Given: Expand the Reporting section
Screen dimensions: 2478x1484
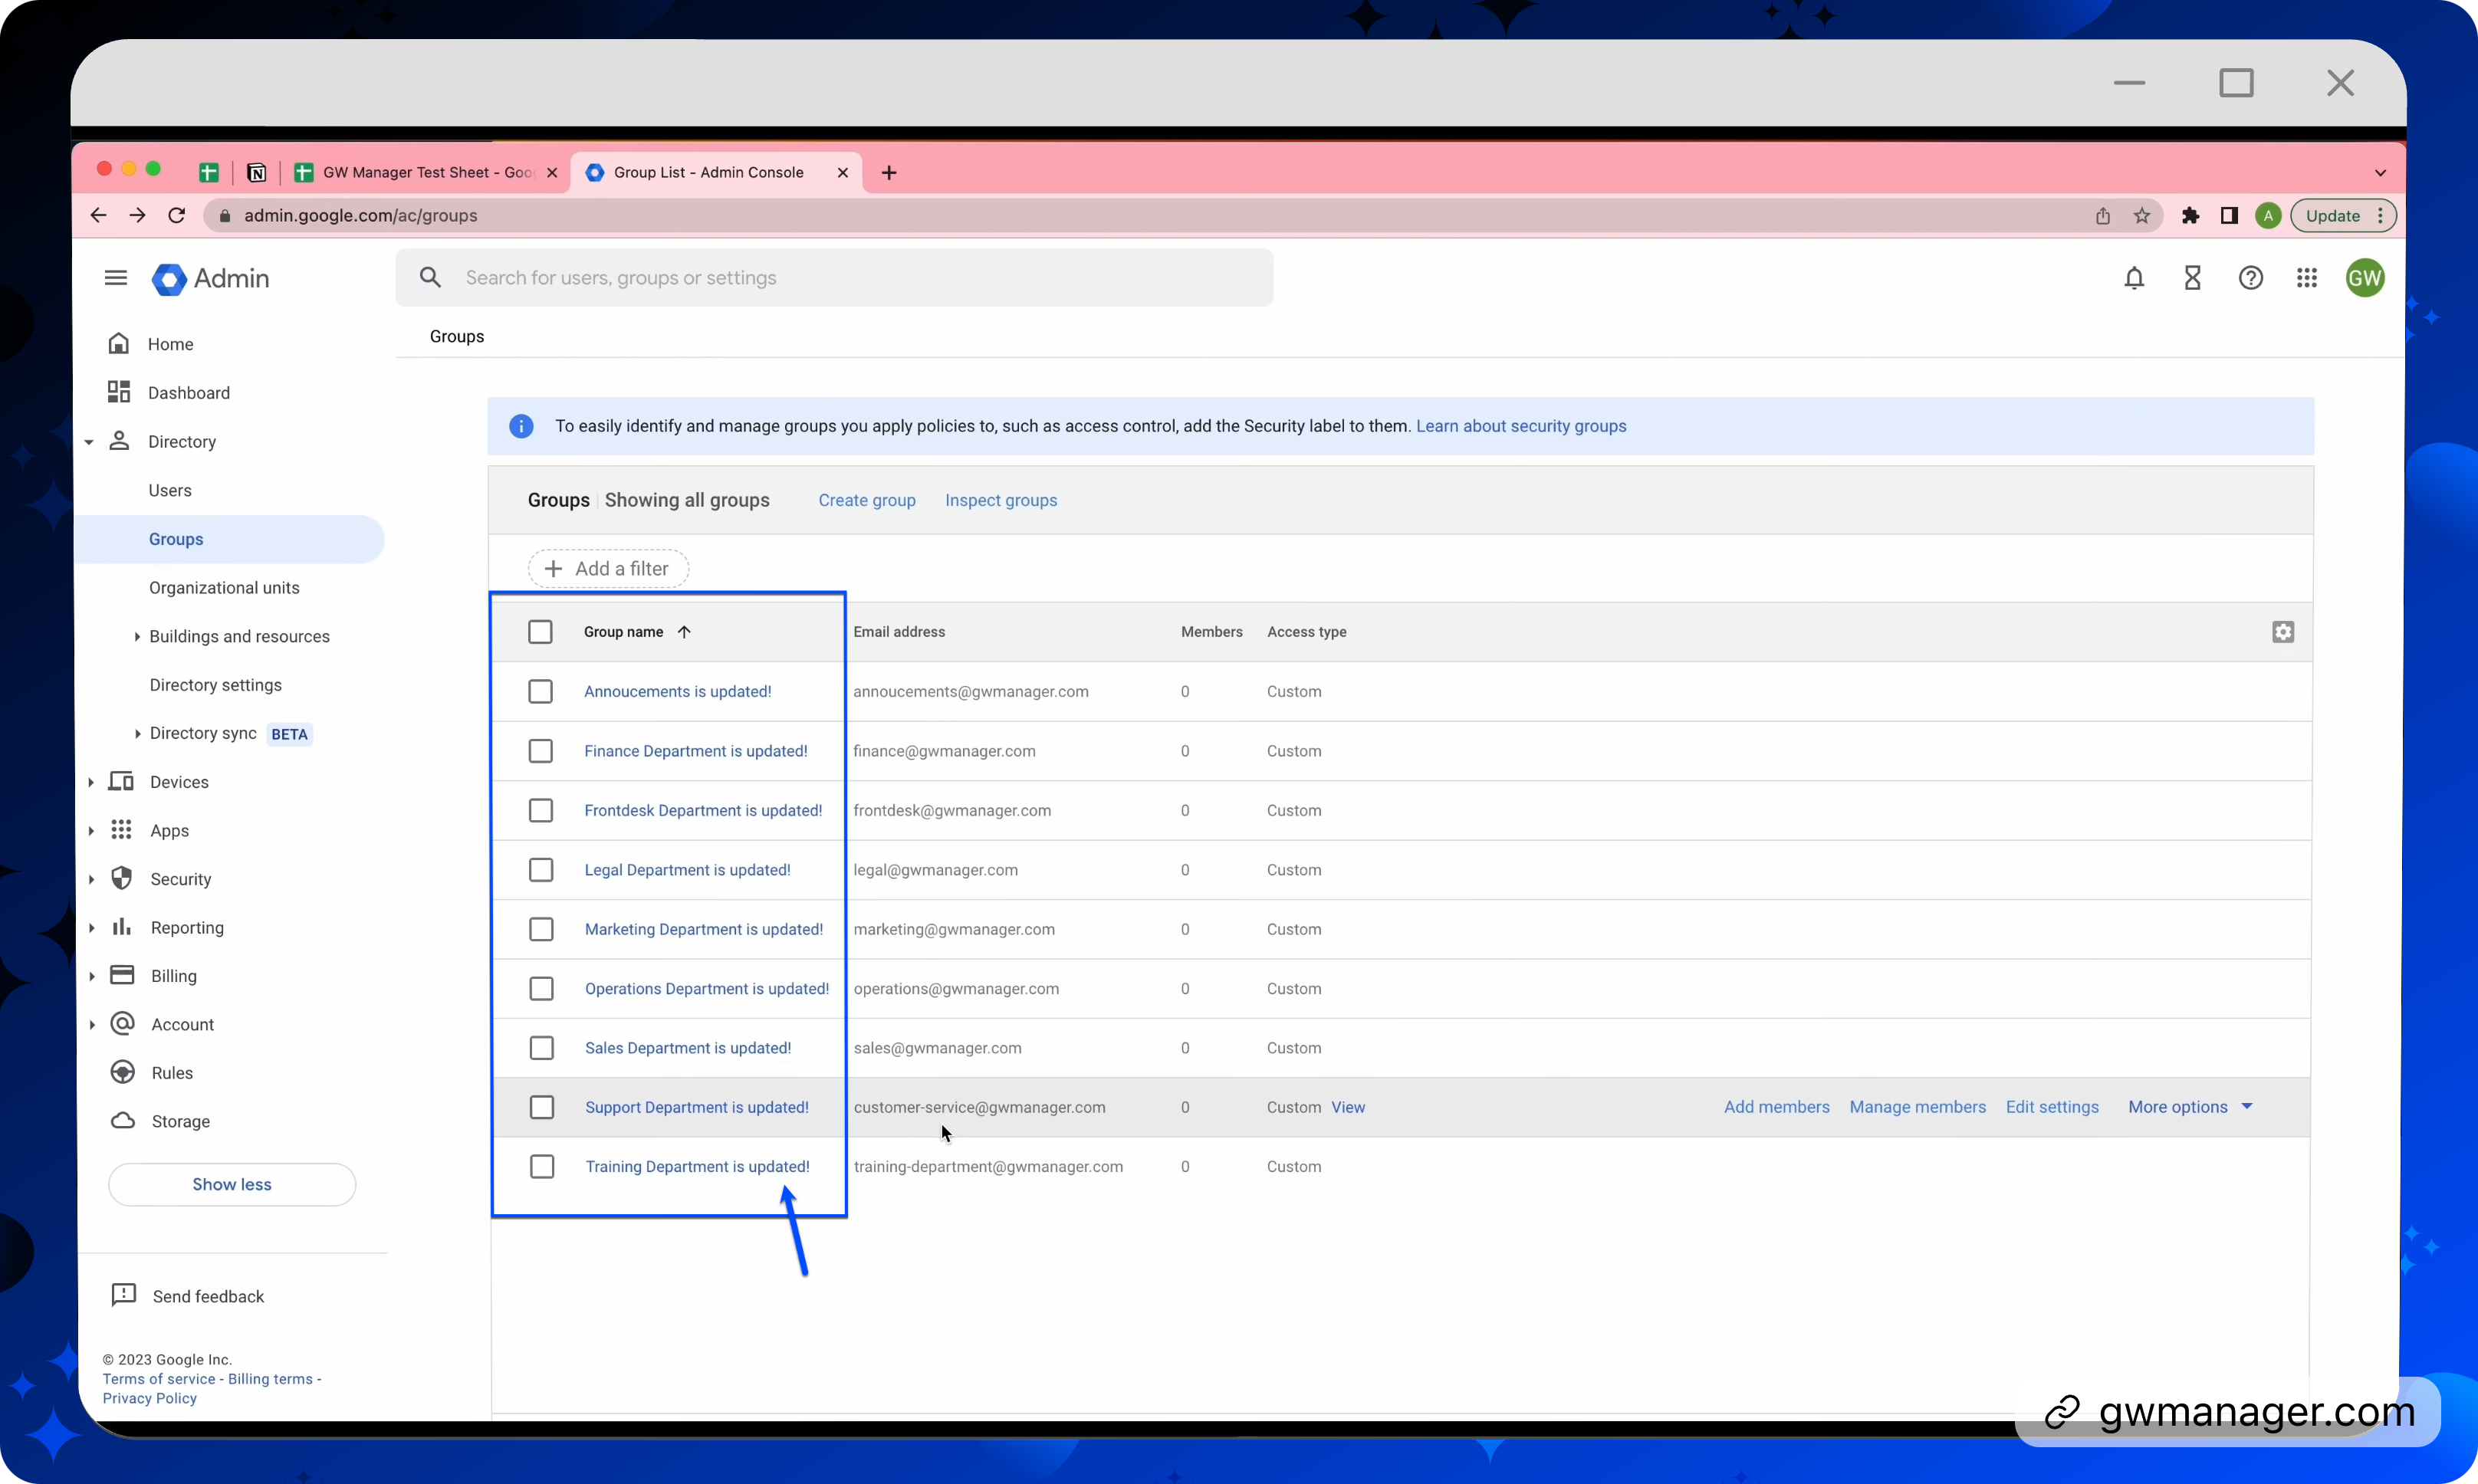Looking at the screenshot, I should [x=91, y=928].
